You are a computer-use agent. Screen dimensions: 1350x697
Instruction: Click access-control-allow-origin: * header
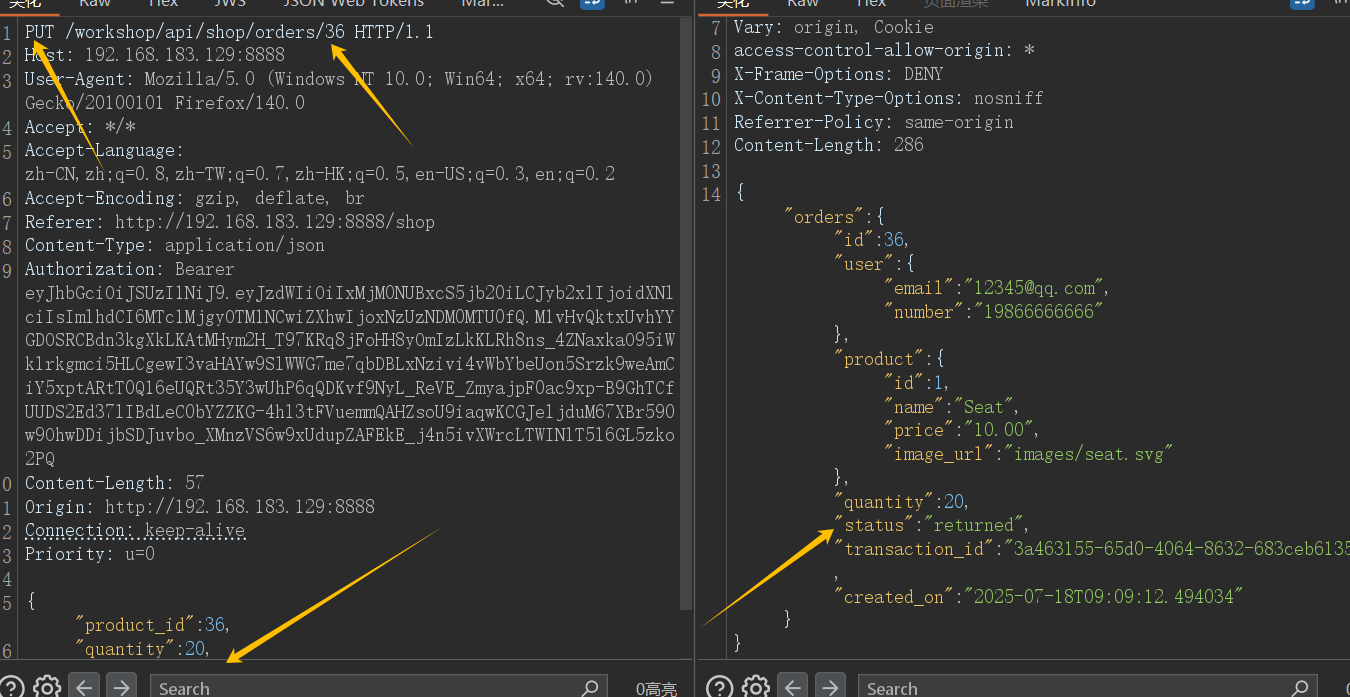coord(884,50)
